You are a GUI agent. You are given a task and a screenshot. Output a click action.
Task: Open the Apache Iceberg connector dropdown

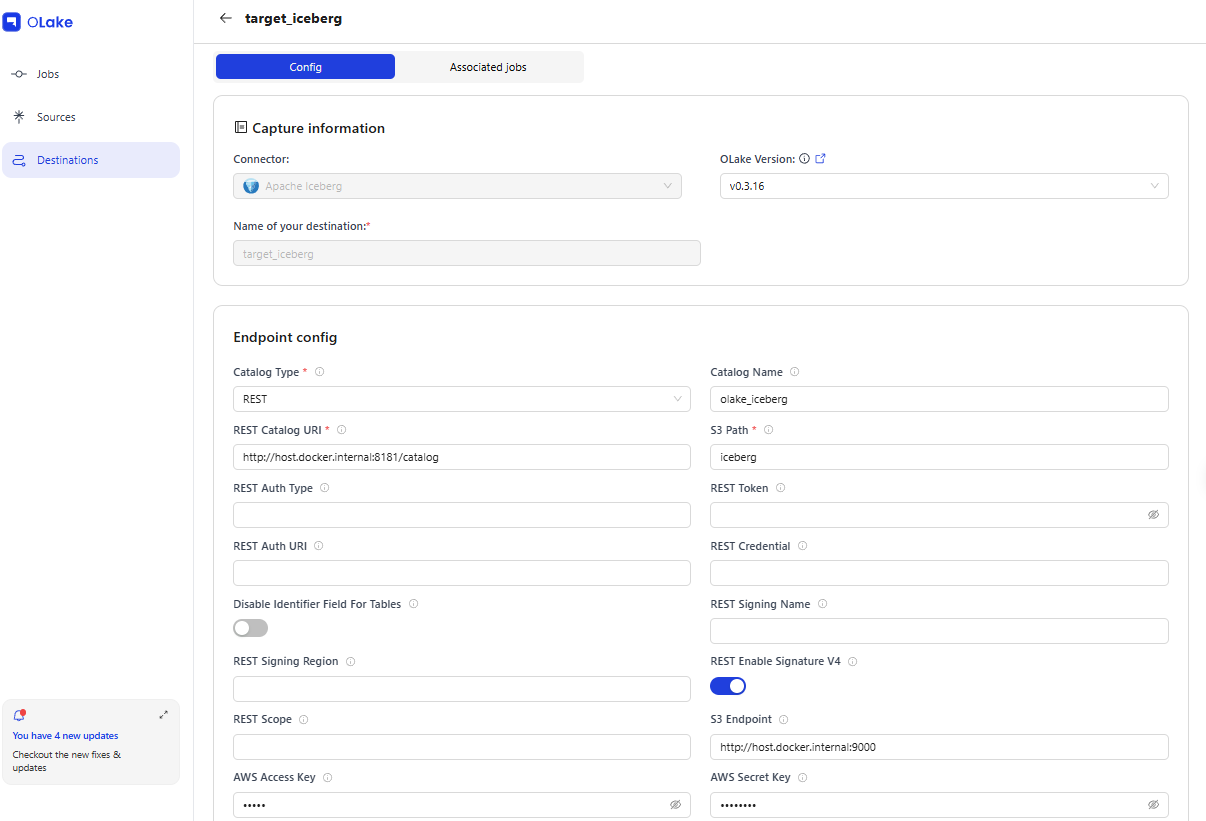click(x=457, y=186)
